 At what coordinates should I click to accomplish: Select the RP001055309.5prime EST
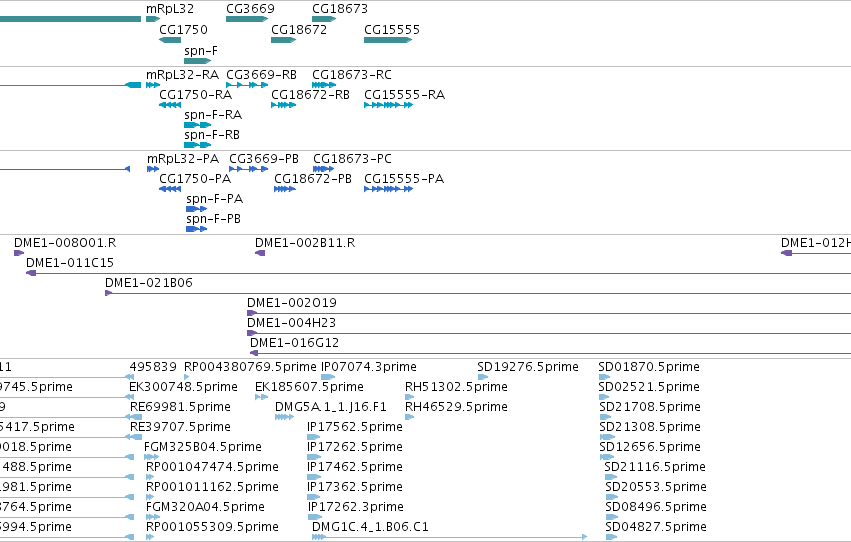point(150,537)
